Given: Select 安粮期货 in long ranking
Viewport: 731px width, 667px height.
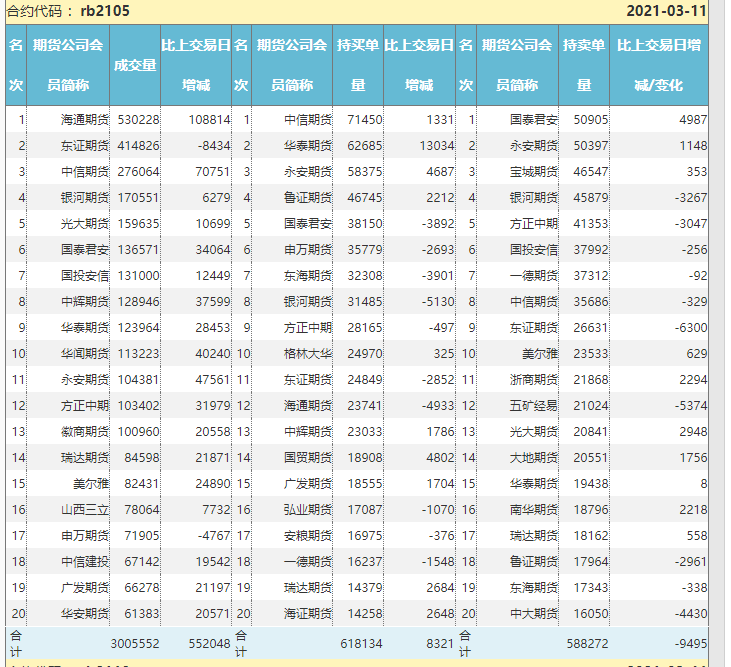Looking at the screenshot, I should click(x=308, y=536).
